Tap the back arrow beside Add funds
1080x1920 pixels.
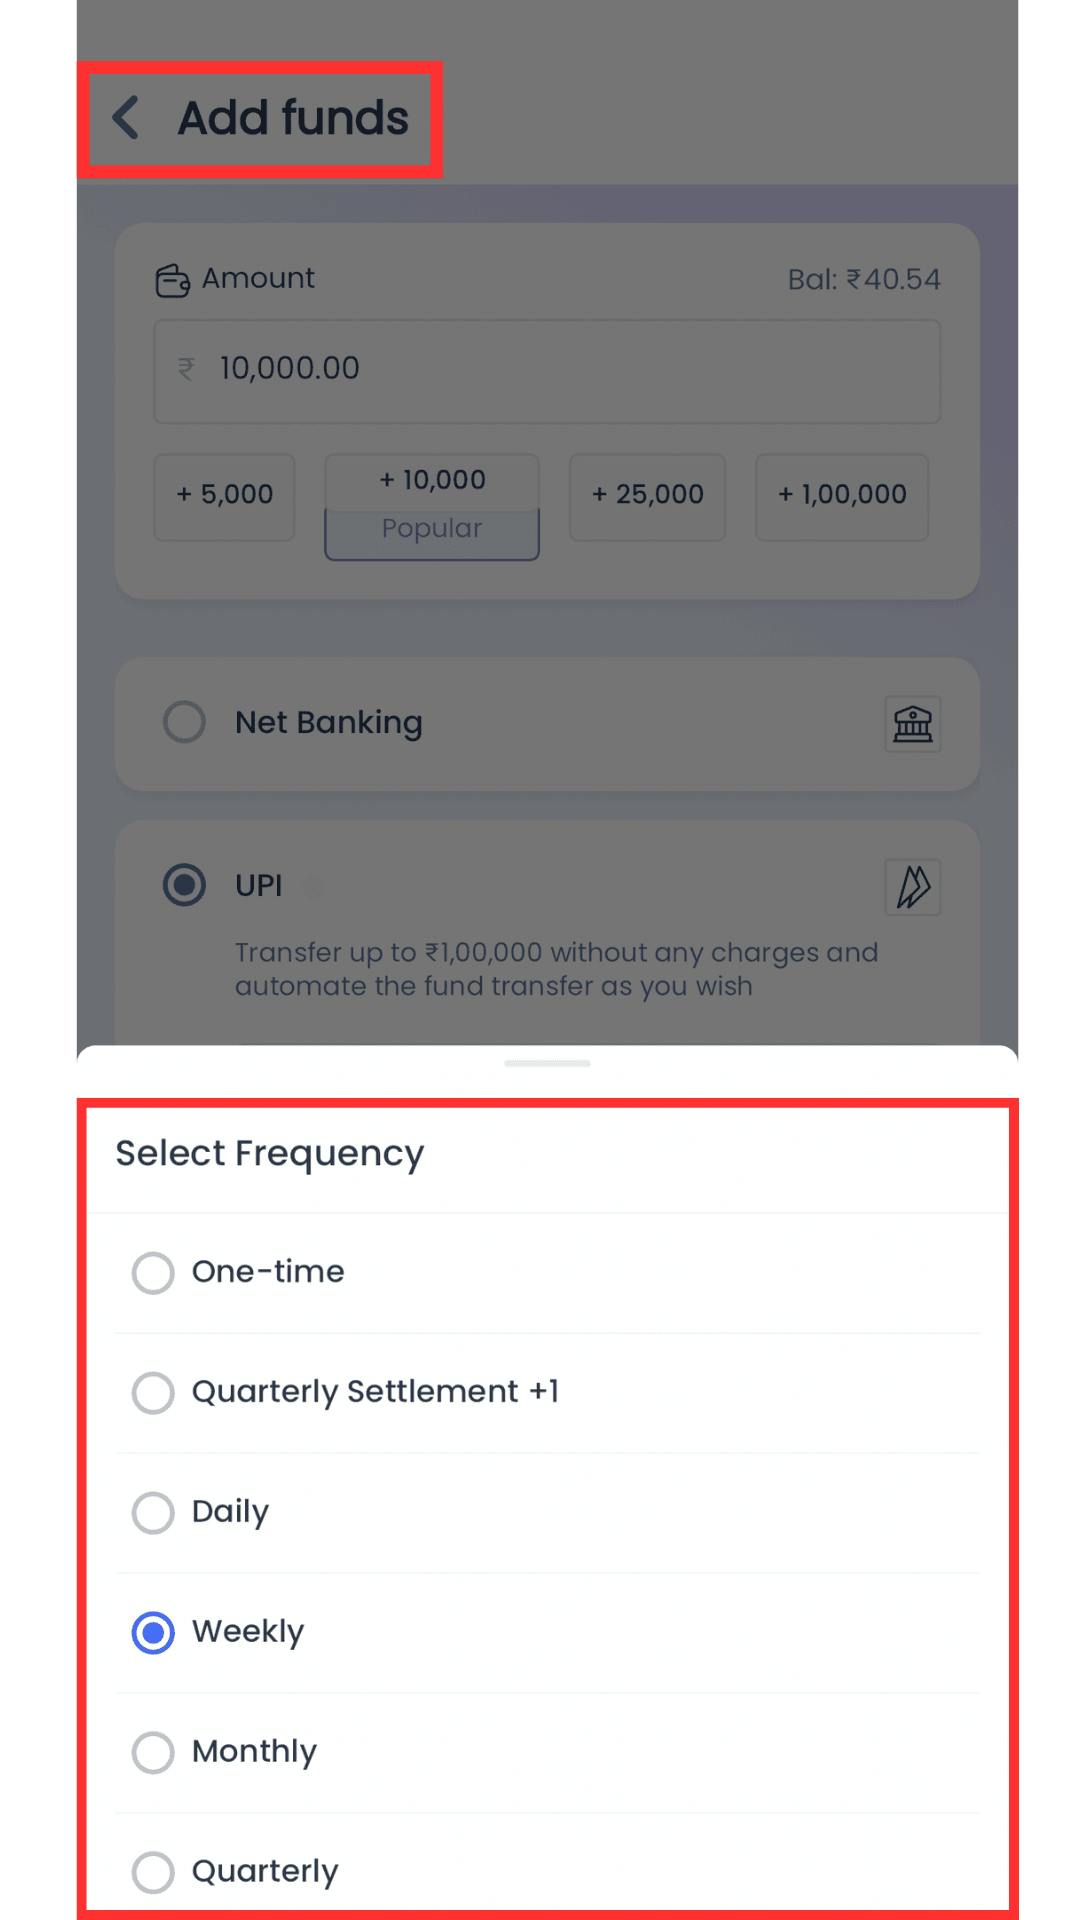126,118
